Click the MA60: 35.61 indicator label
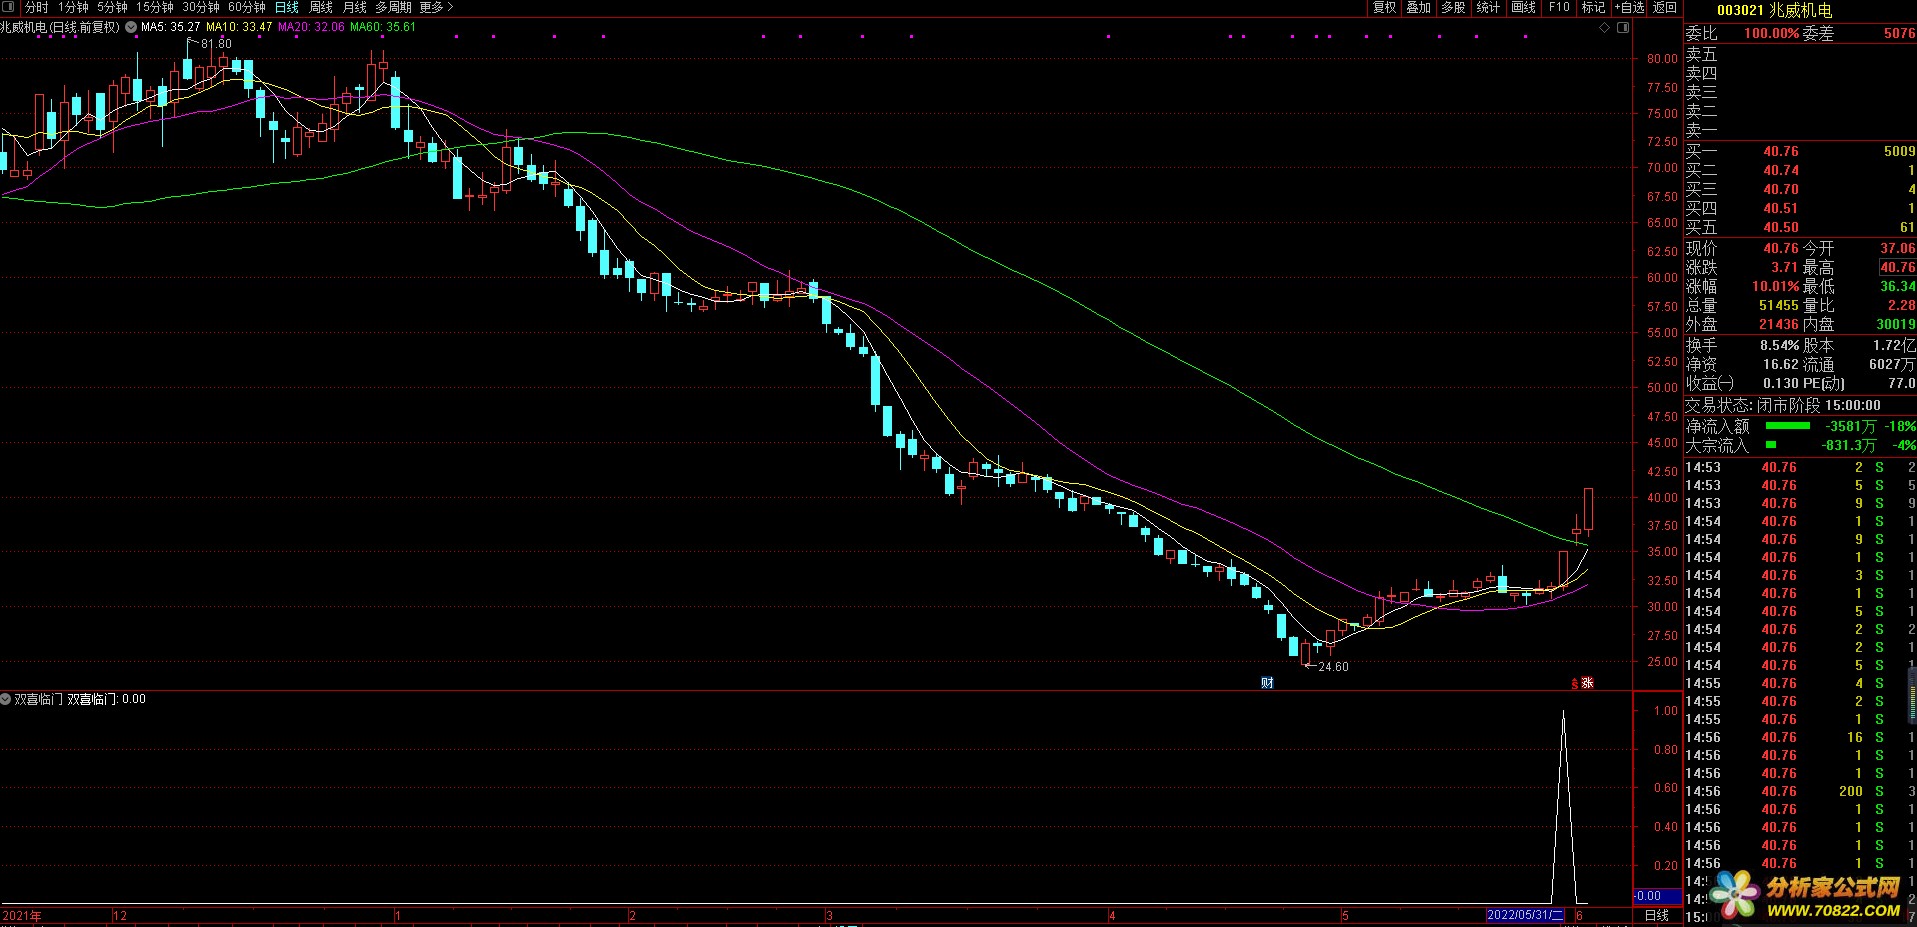The height and width of the screenshot is (927, 1917). (383, 27)
